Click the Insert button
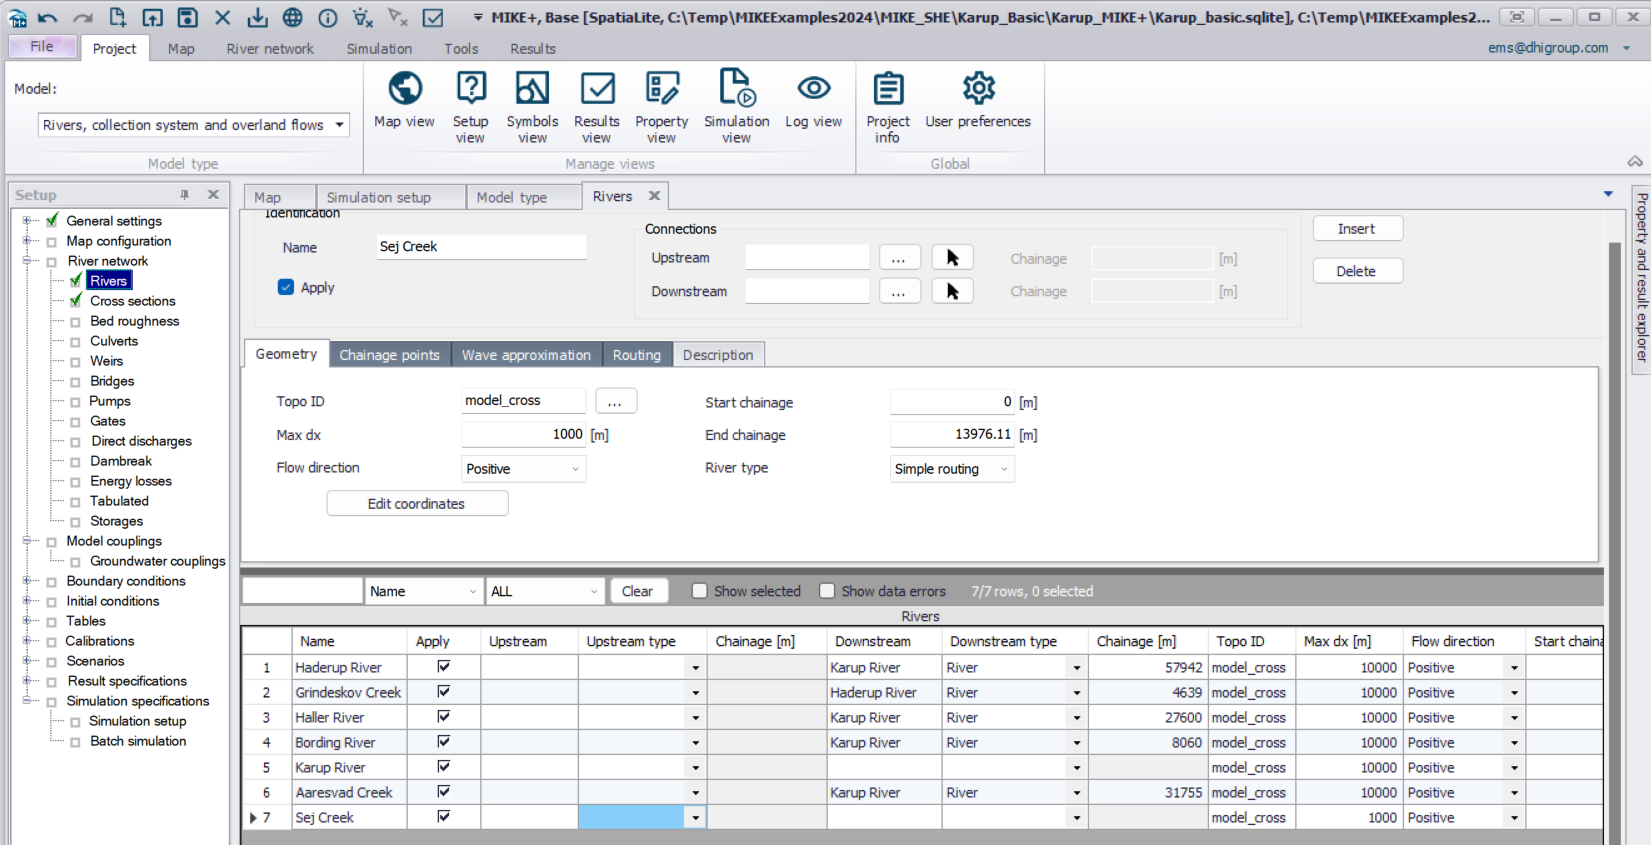This screenshot has height=845, width=1651. pos(1357,229)
